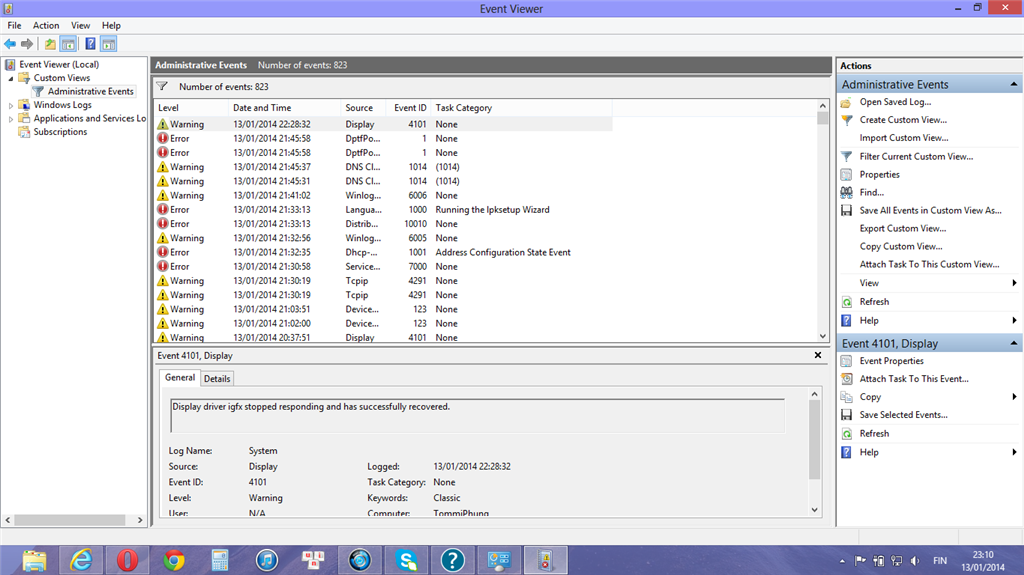Image resolution: width=1024 pixels, height=575 pixels.
Task: Expand the Copy submenu arrow in Actions
Action: click(1014, 397)
